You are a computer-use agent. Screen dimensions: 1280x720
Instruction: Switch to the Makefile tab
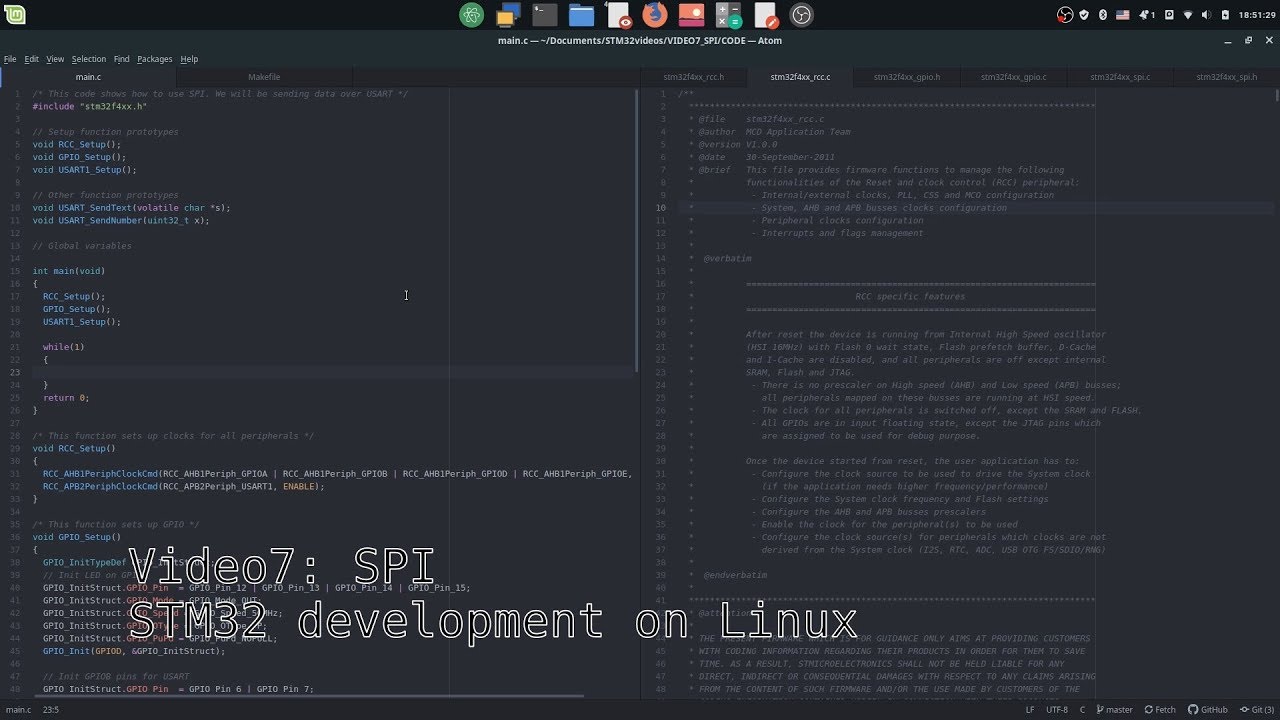[264, 77]
